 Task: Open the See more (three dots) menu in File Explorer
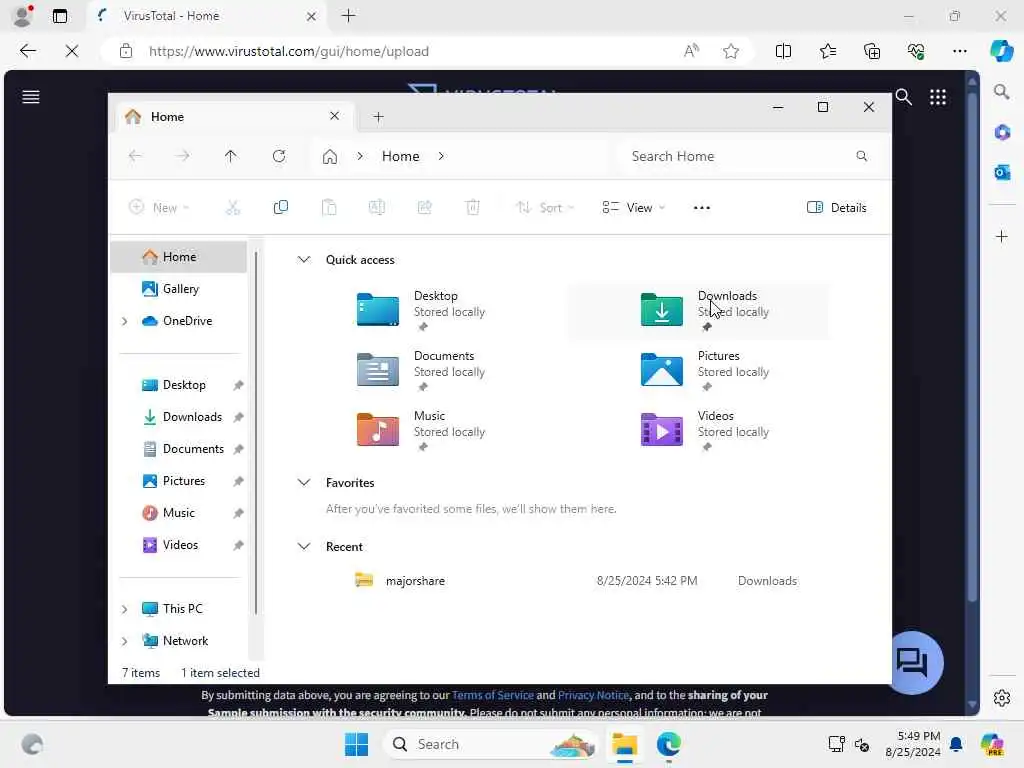point(701,208)
